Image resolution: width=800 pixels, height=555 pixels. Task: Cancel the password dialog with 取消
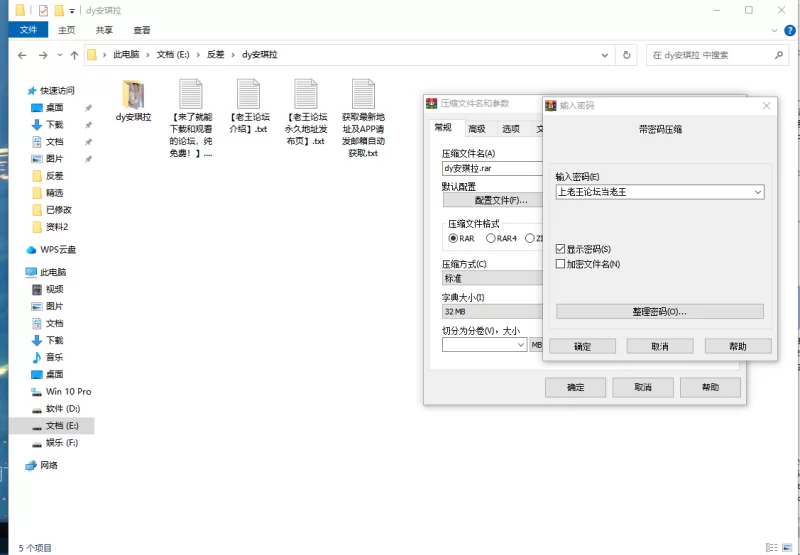[660, 346]
